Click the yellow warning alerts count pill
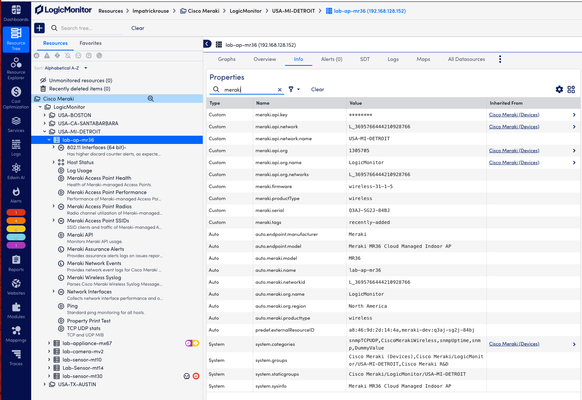The image size is (582, 400). (16, 229)
